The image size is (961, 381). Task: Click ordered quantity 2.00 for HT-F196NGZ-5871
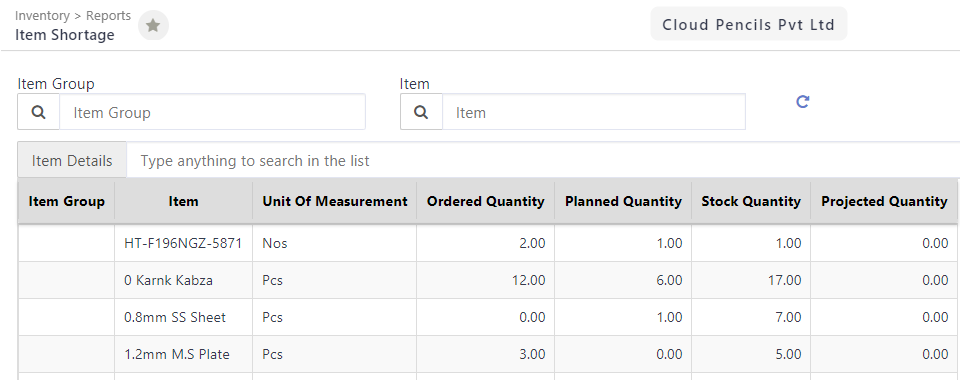[x=485, y=243]
